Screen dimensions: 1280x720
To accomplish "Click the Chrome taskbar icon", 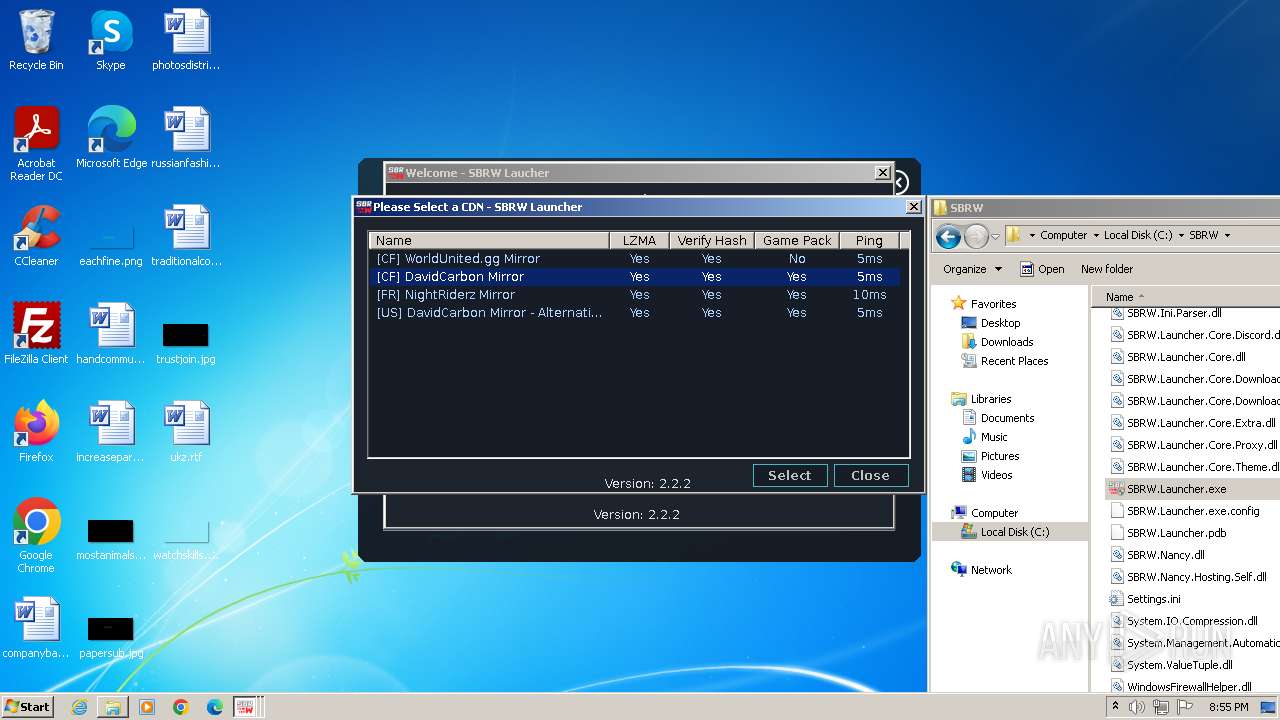I will 181,707.
